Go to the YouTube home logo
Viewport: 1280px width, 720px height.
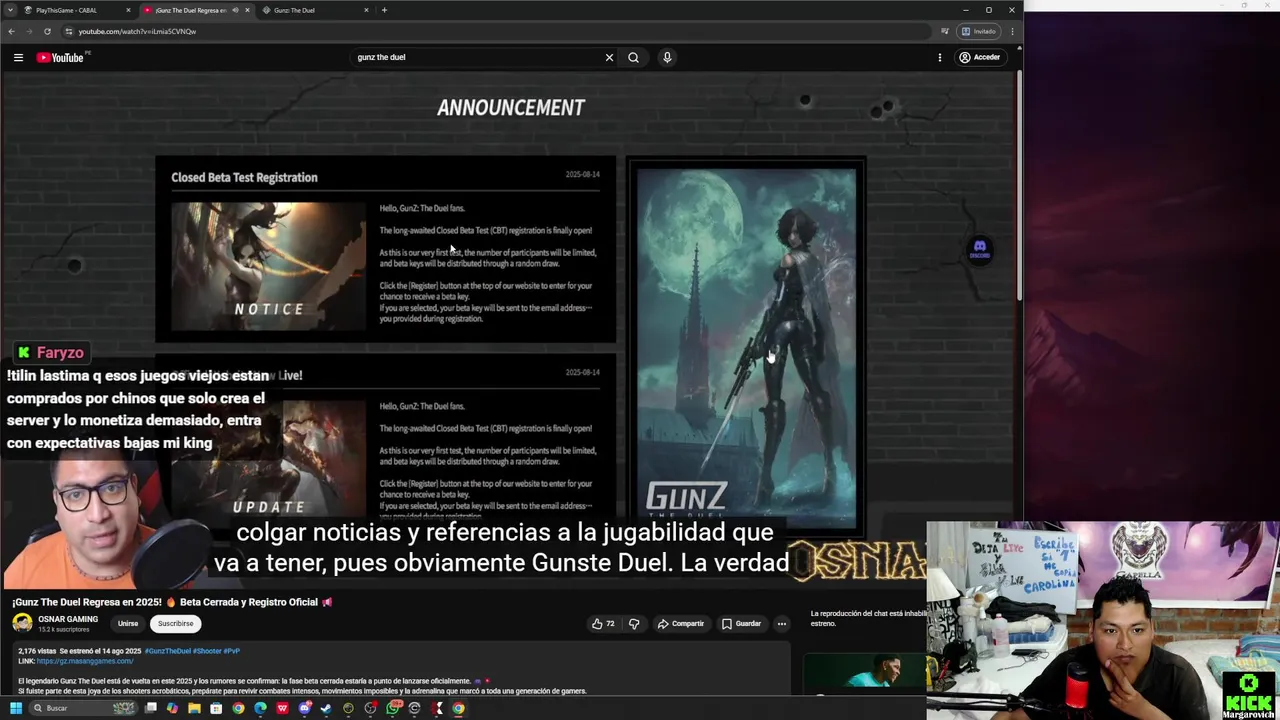(x=61, y=57)
